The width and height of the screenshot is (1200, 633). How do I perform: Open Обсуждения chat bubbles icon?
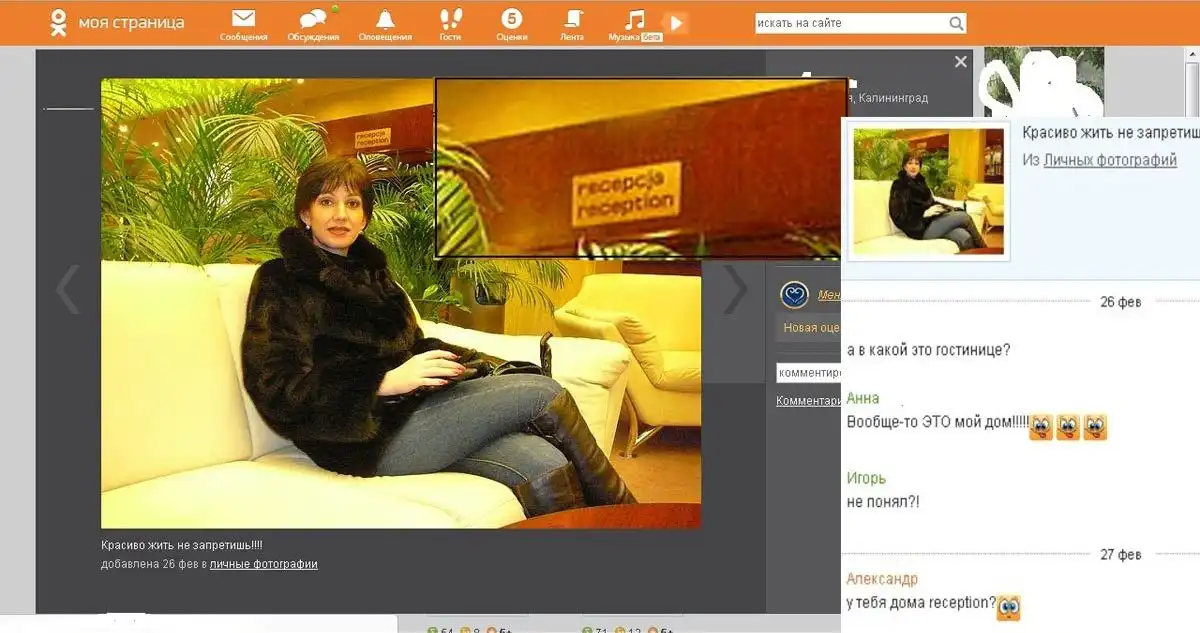(x=313, y=19)
